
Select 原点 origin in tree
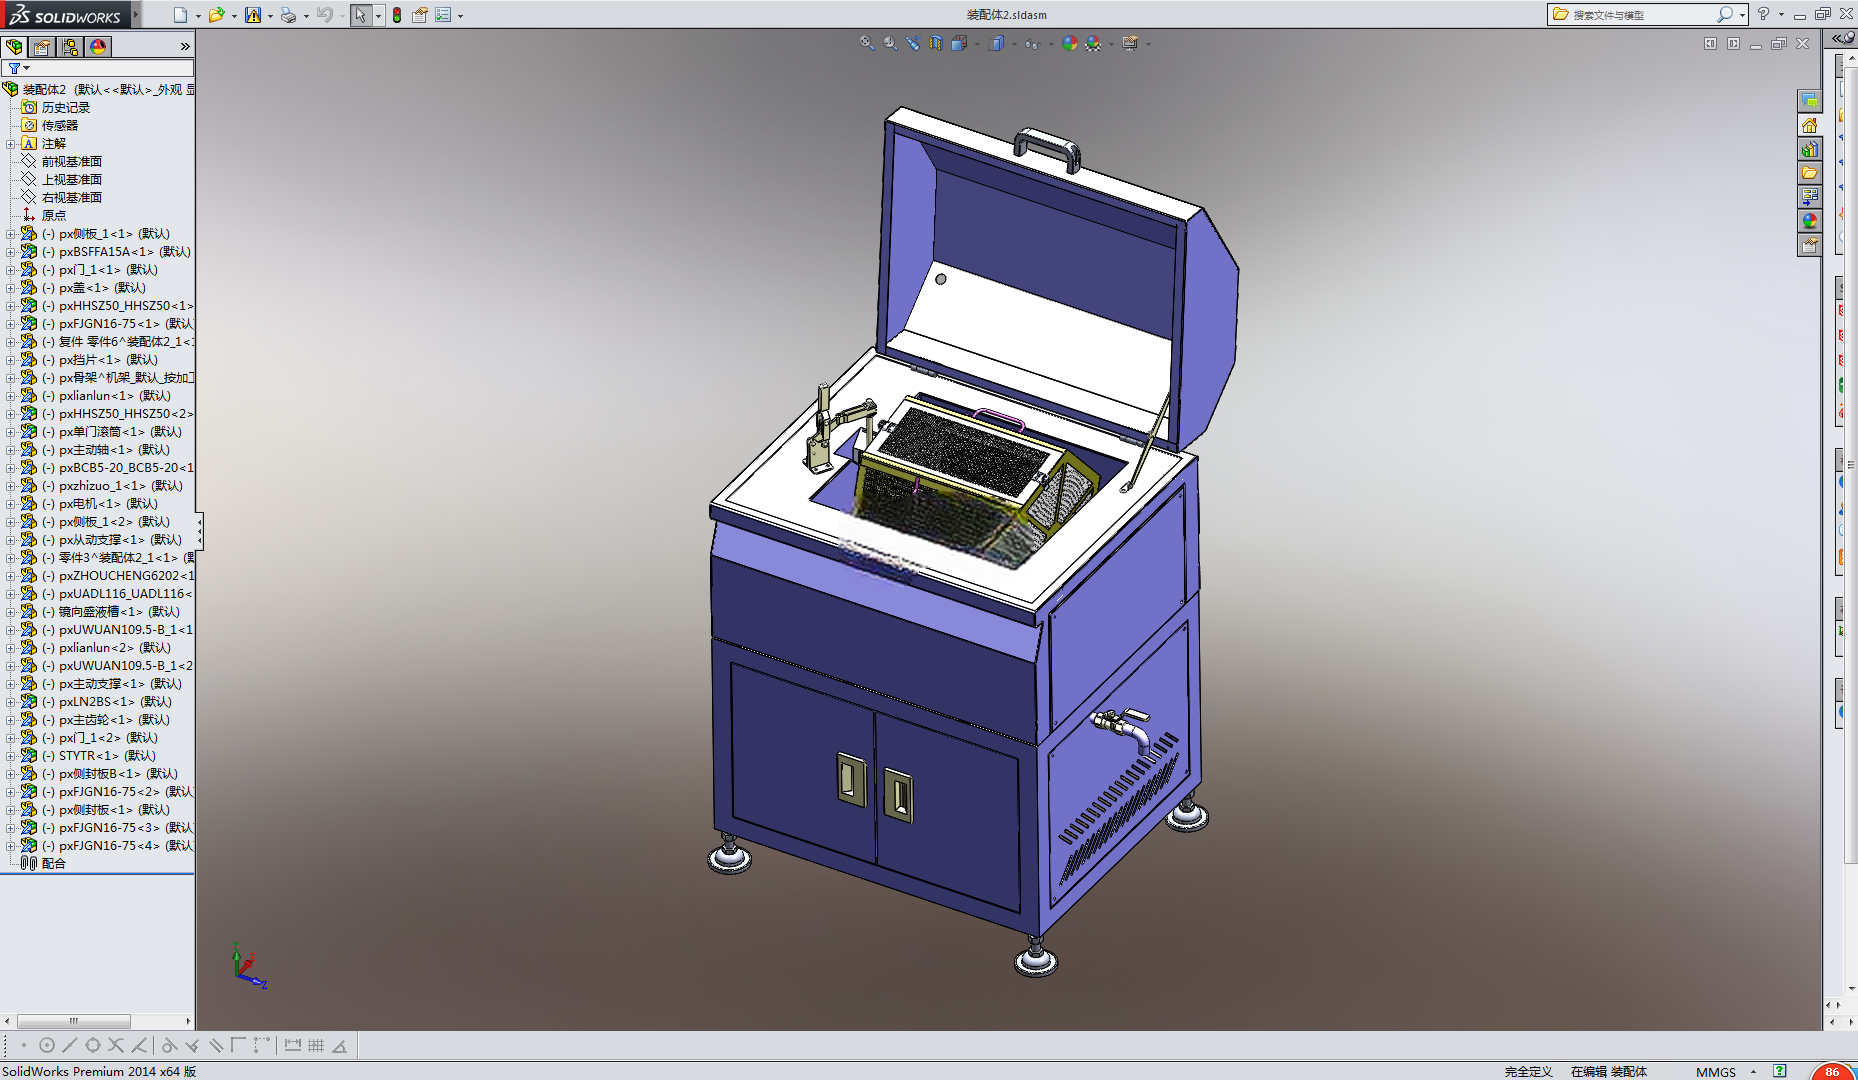[x=53, y=216]
